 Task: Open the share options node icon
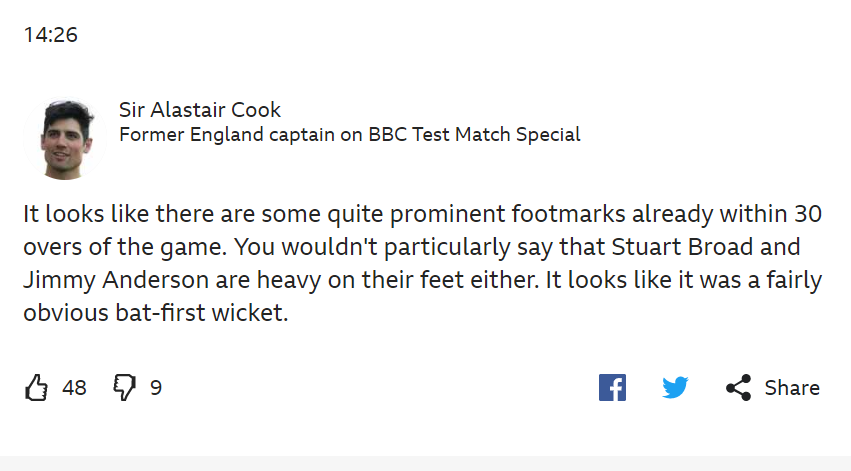(739, 388)
